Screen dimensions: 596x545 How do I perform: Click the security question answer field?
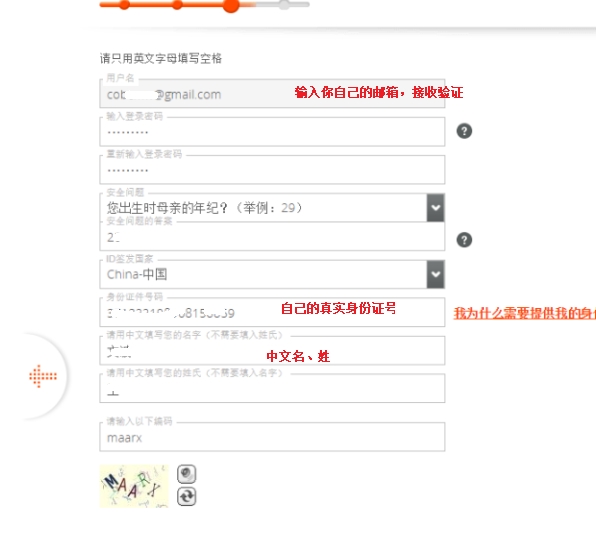pyautogui.click(x=272, y=236)
